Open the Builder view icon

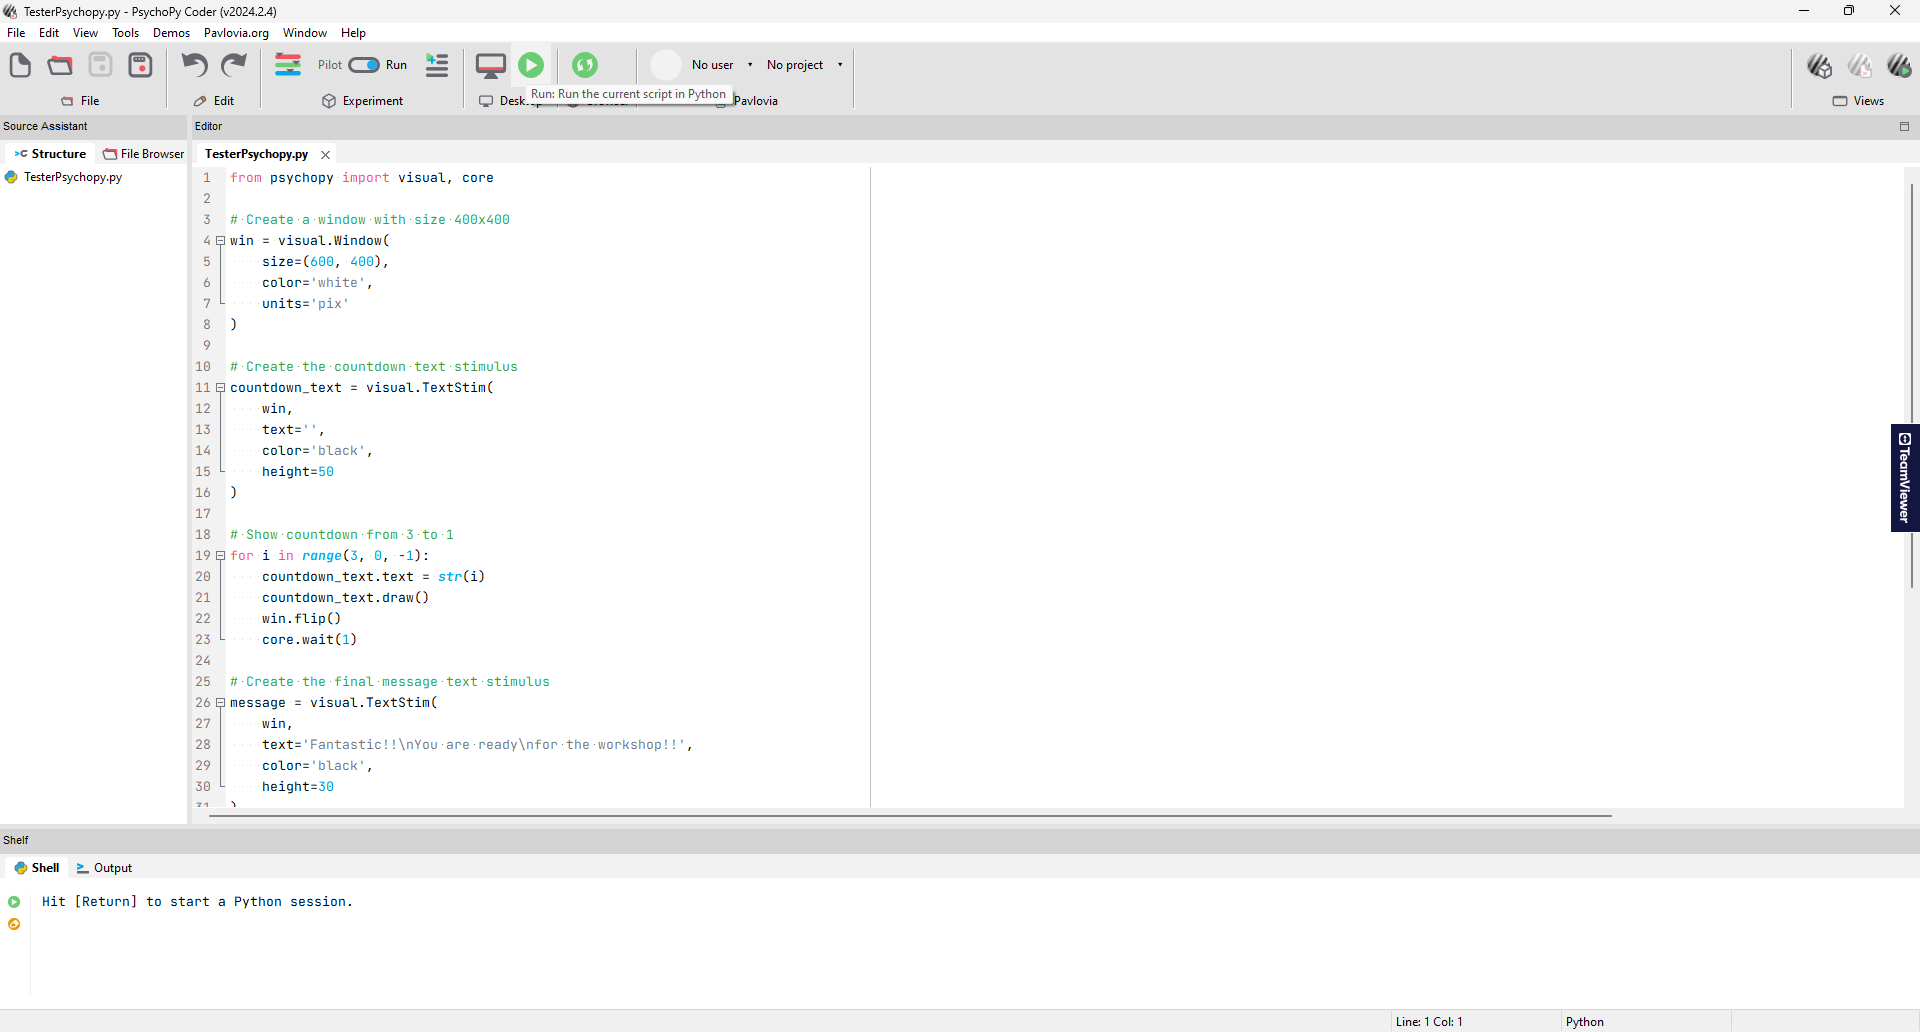pos(1819,66)
